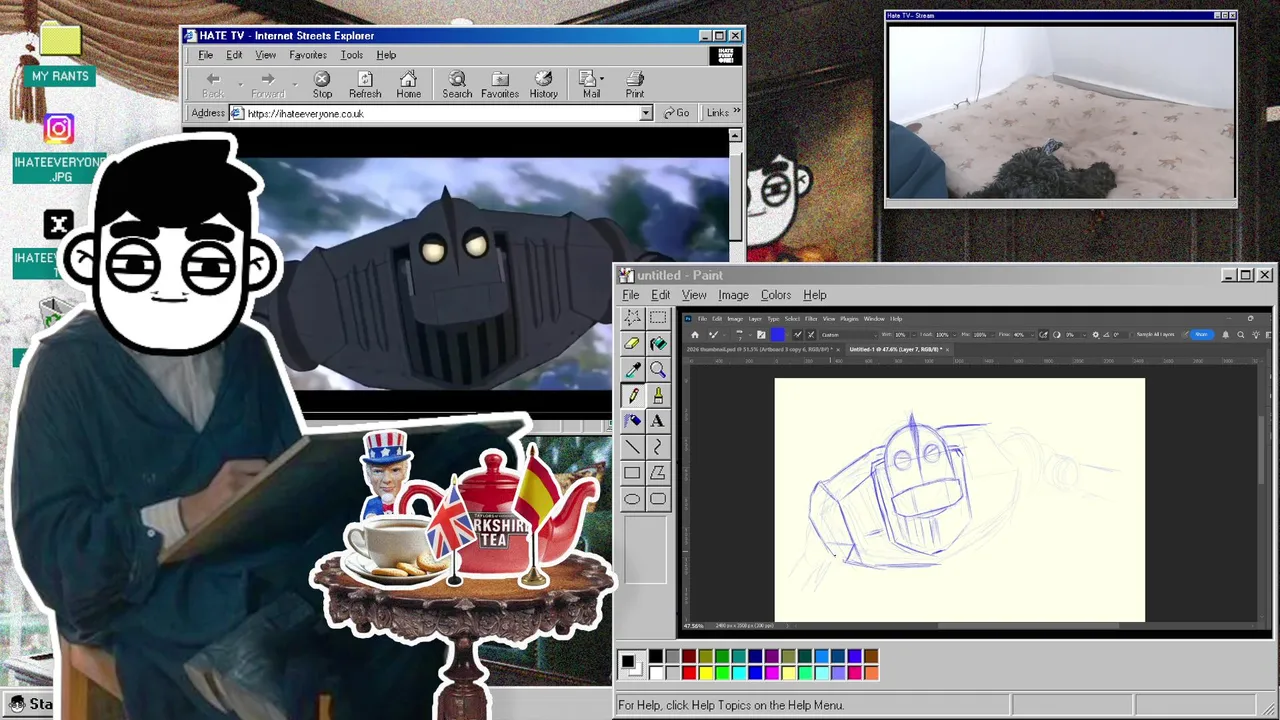This screenshot has height=720, width=1280.
Task: Click the IHATEEVERYONE.JPG desktop file label
Action: coord(59,169)
